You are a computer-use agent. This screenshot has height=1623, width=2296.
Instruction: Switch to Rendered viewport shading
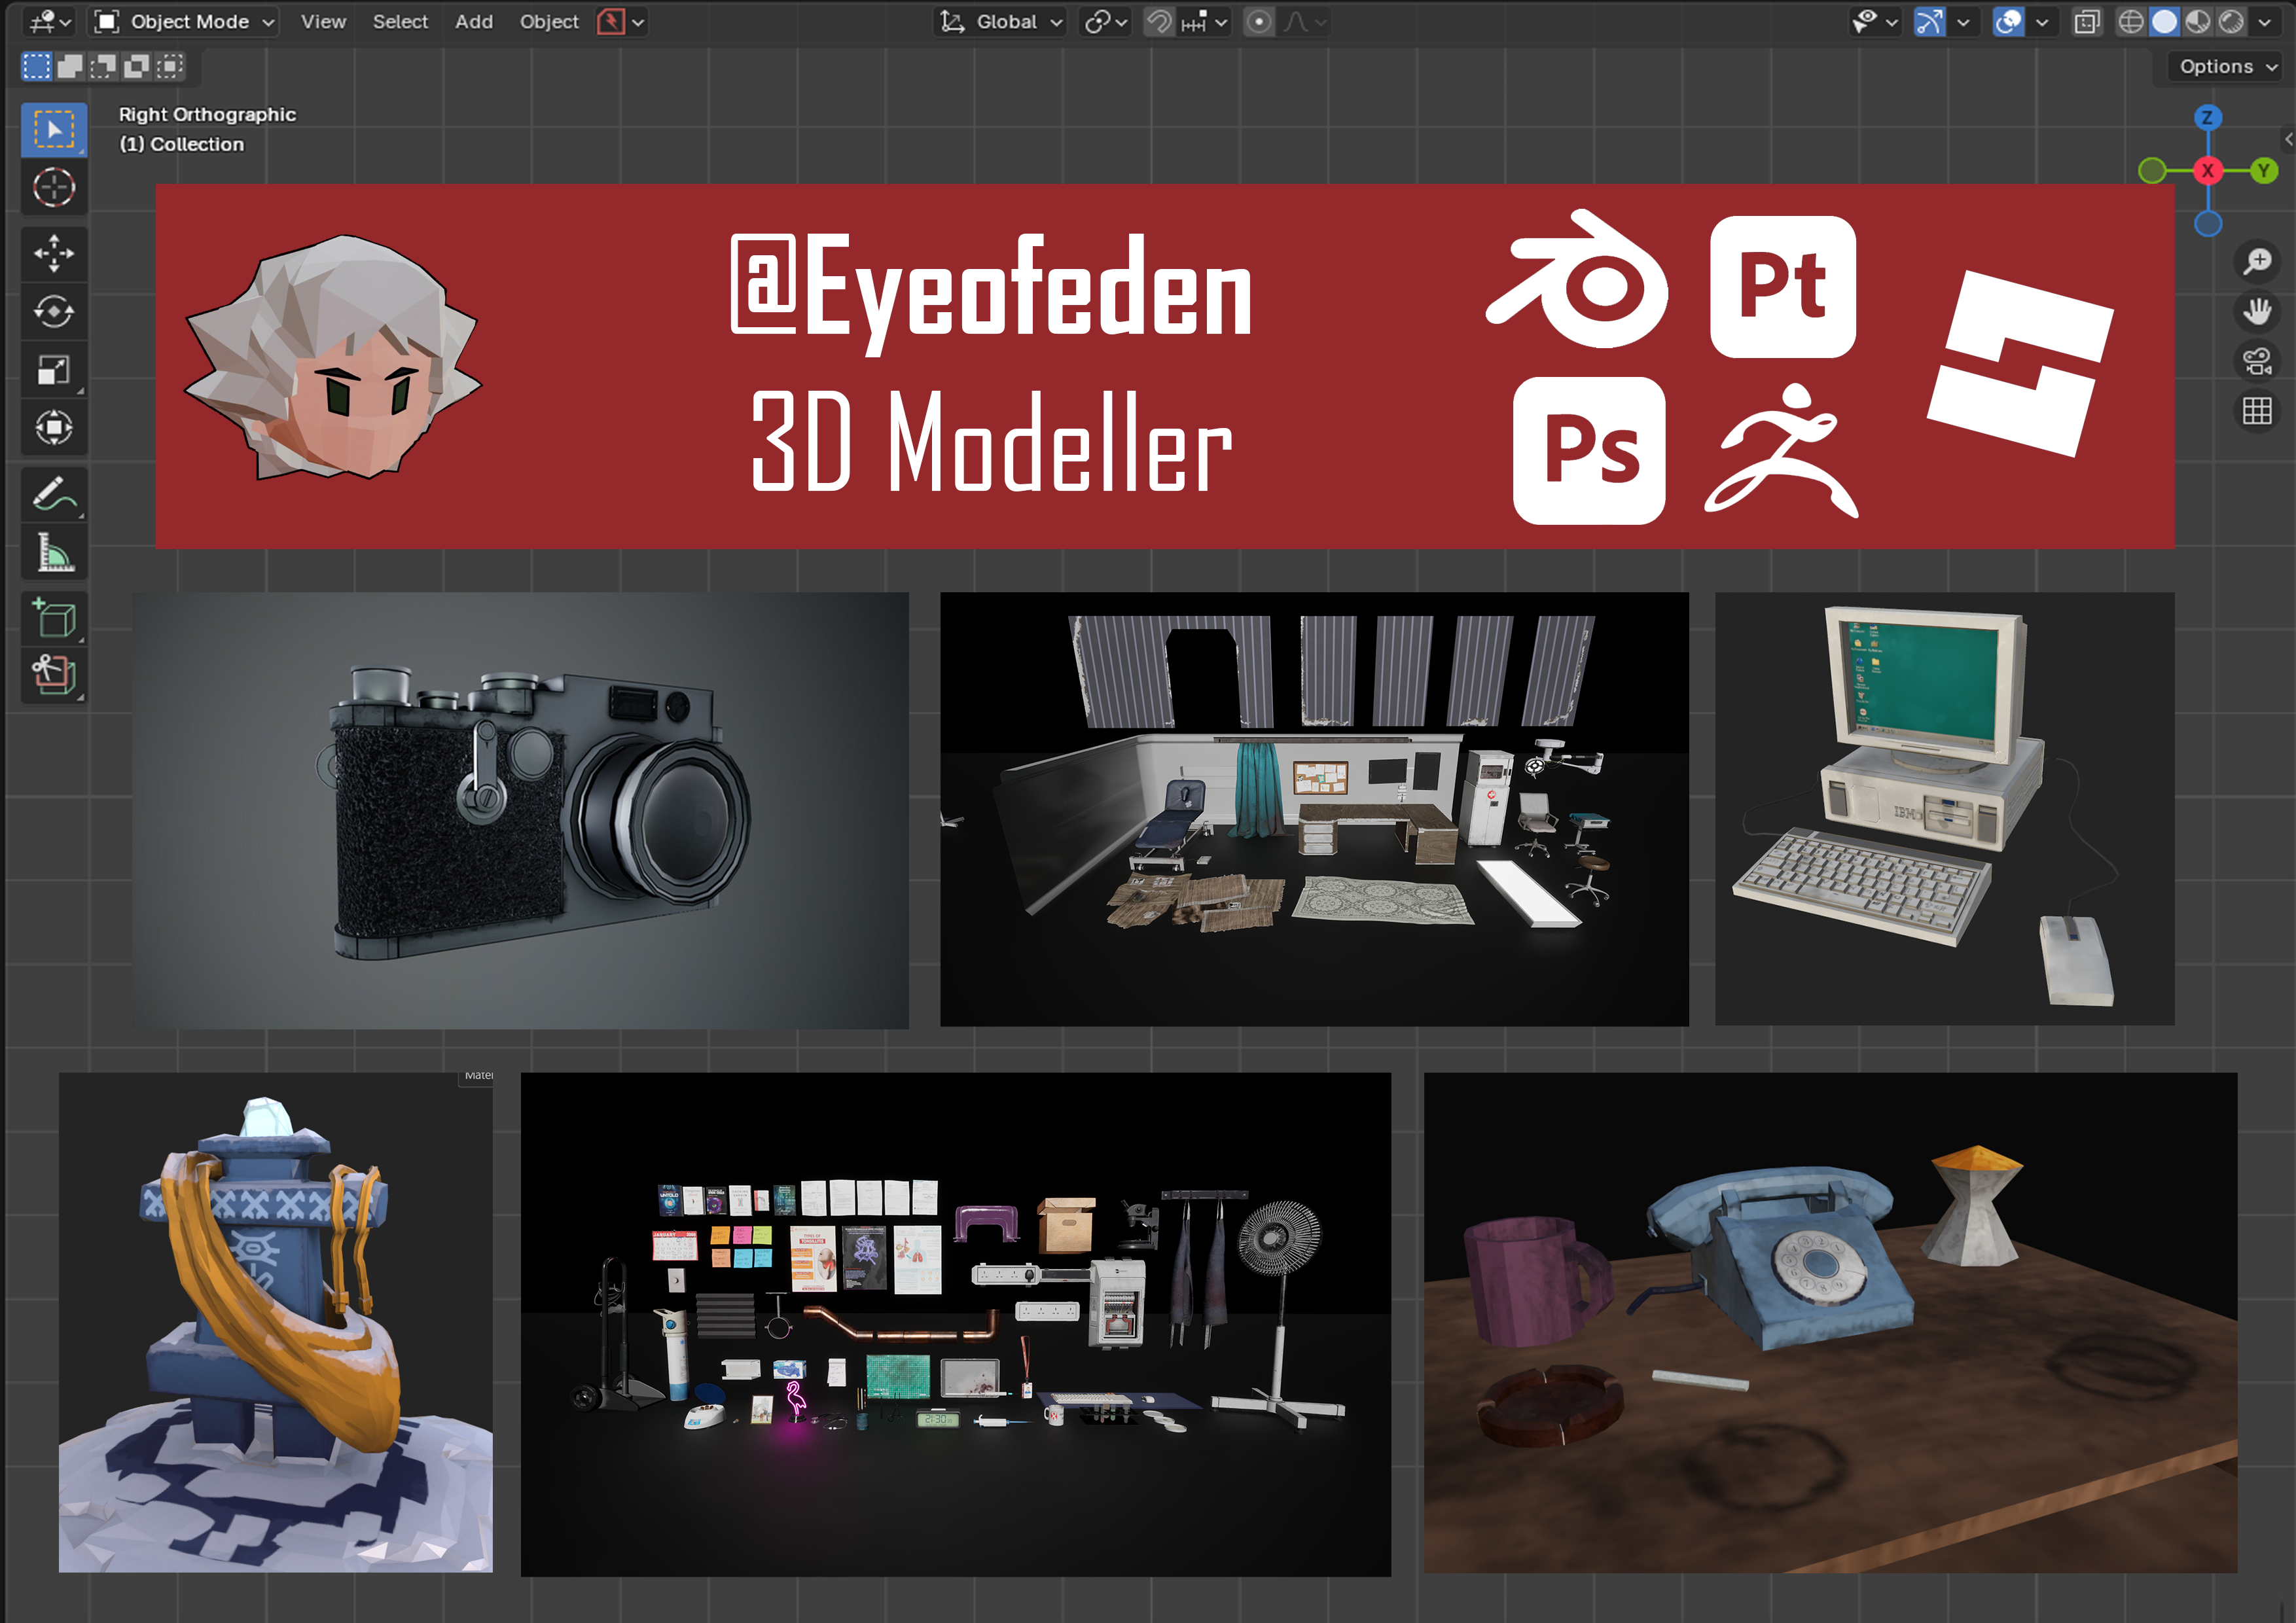[x=2231, y=22]
